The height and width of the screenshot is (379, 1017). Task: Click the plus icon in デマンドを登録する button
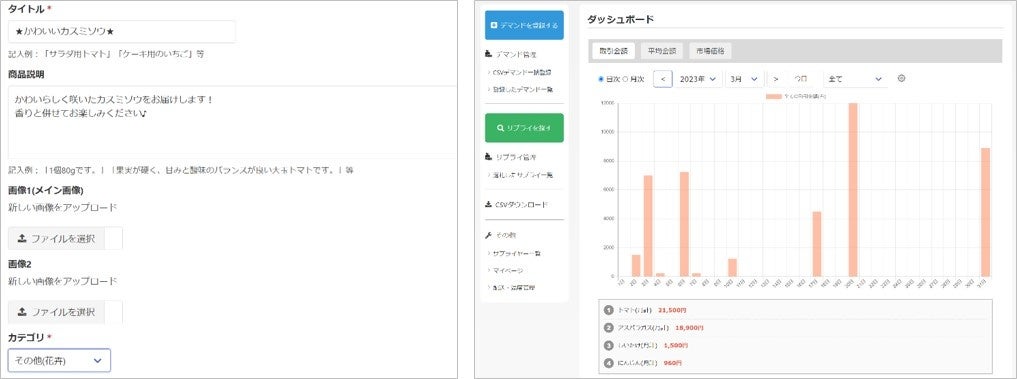point(494,25)
